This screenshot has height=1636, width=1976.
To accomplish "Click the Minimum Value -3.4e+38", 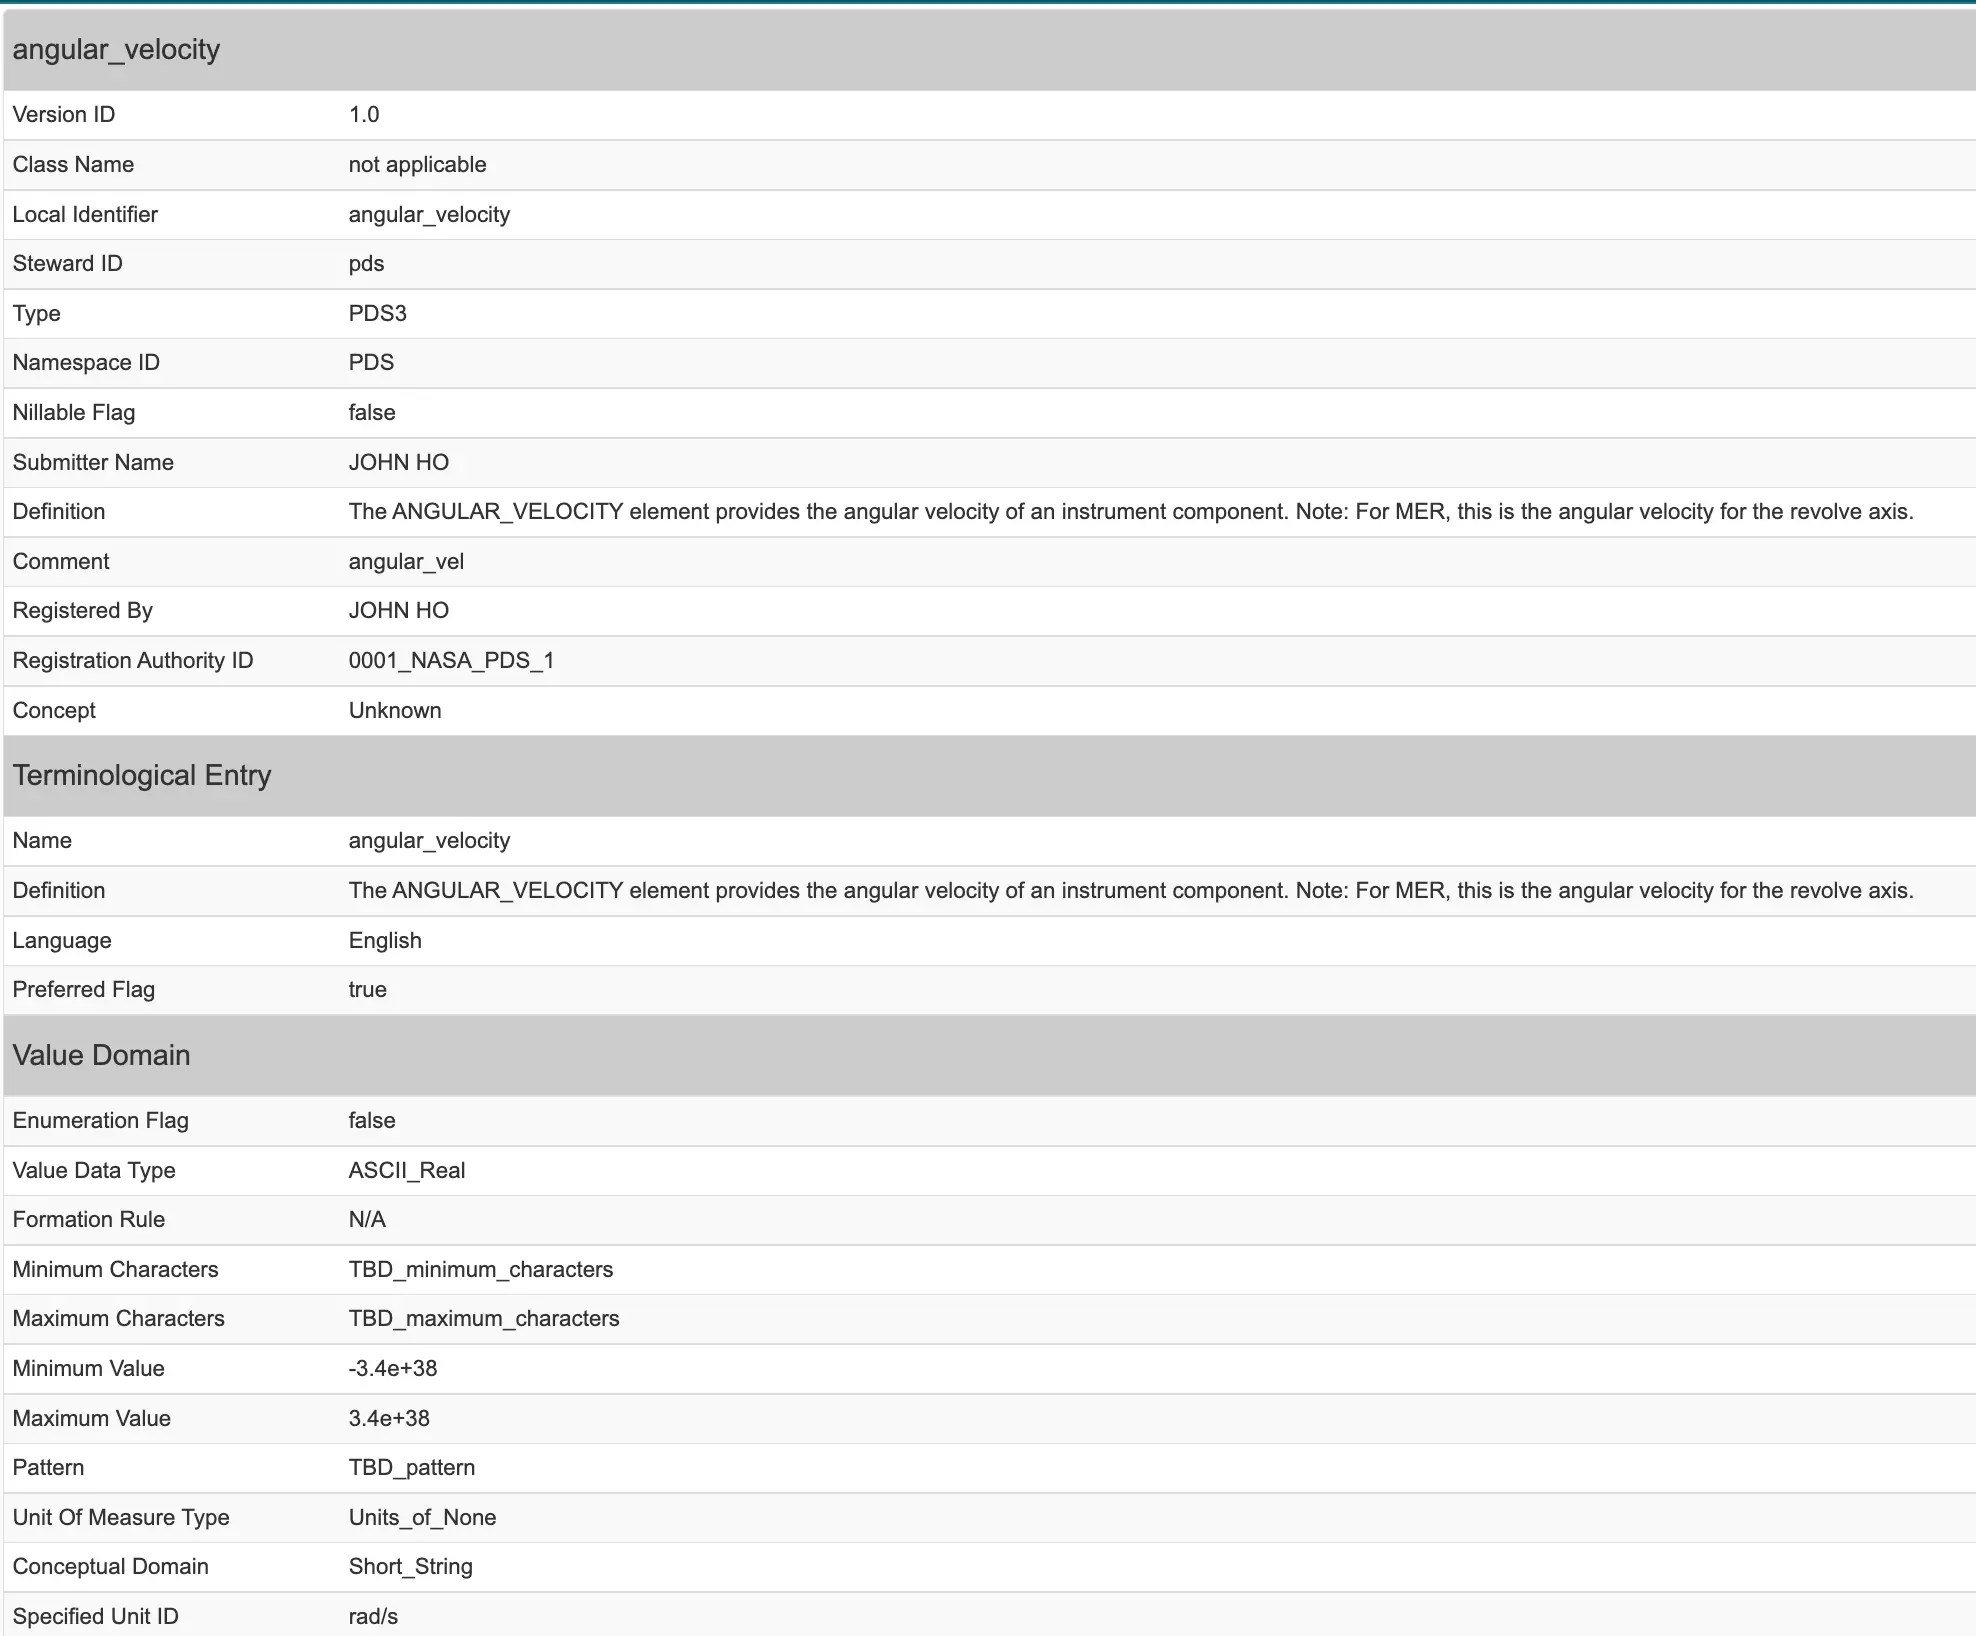I will point(392,1369).
